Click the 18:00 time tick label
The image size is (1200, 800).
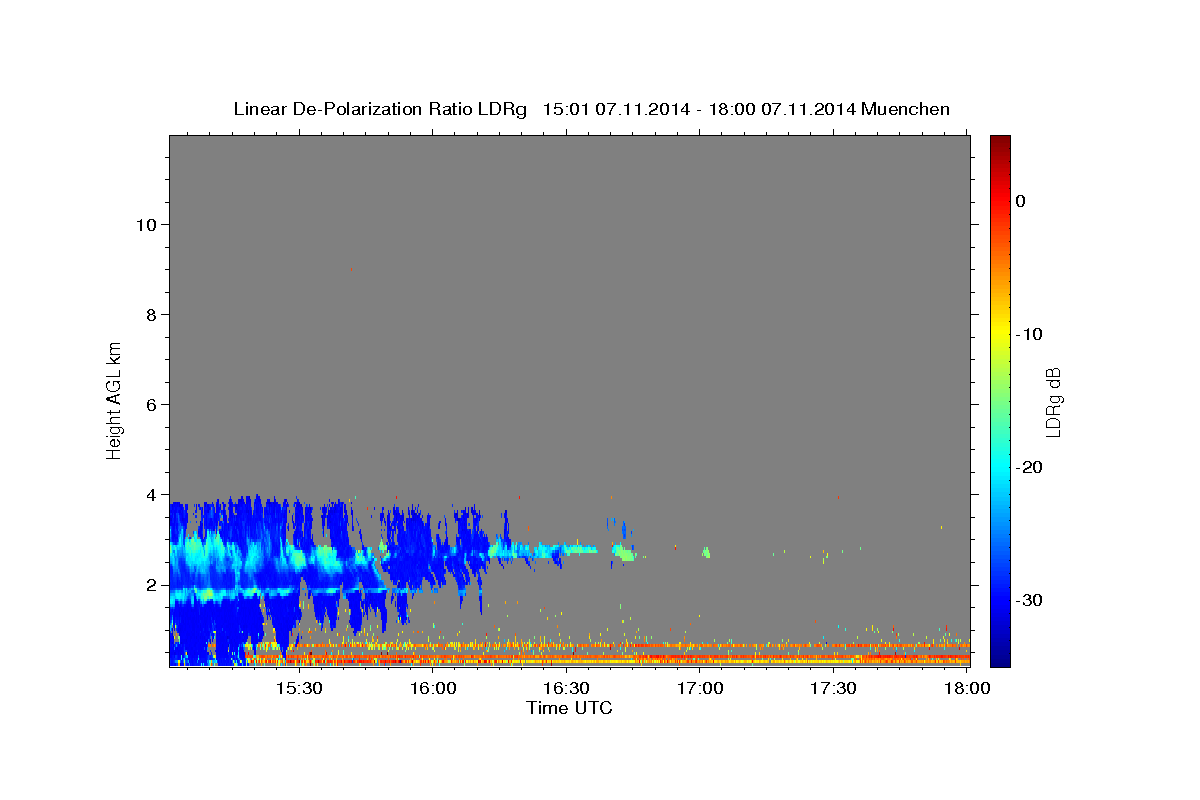point(967,689)
